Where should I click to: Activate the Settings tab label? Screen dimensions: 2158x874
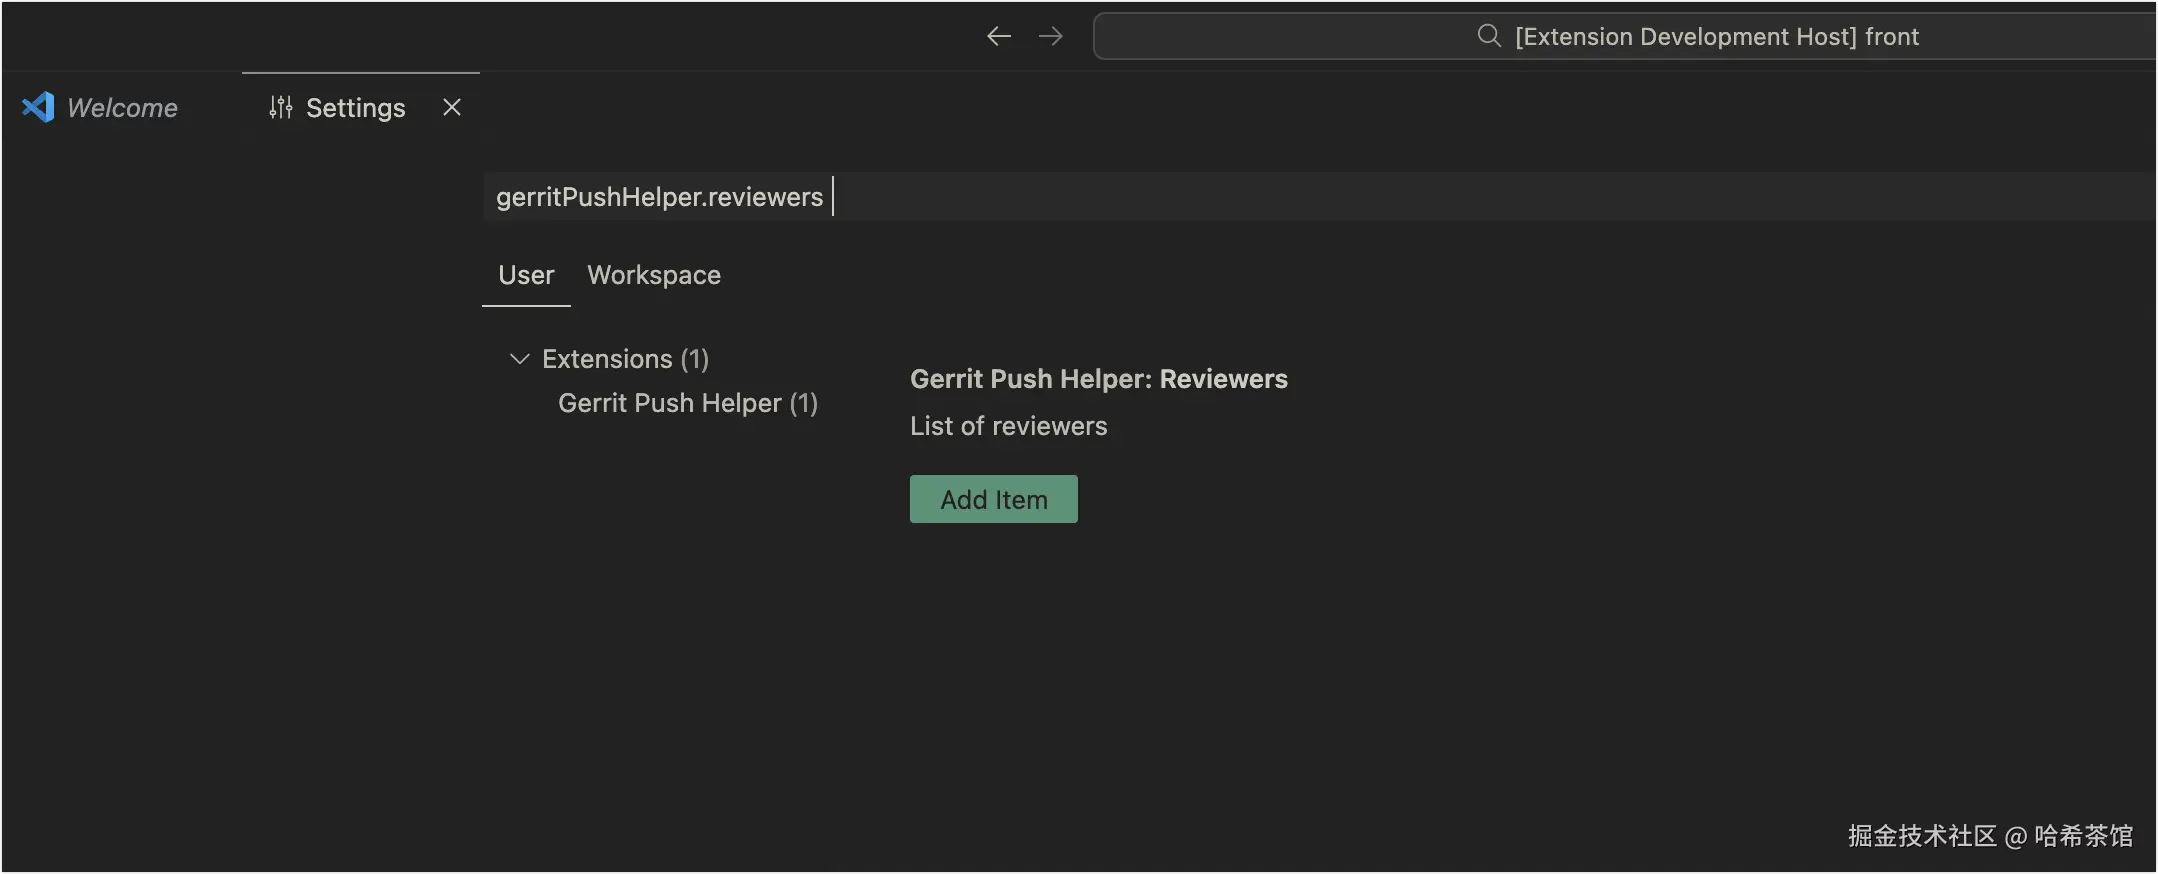(355, 108)
